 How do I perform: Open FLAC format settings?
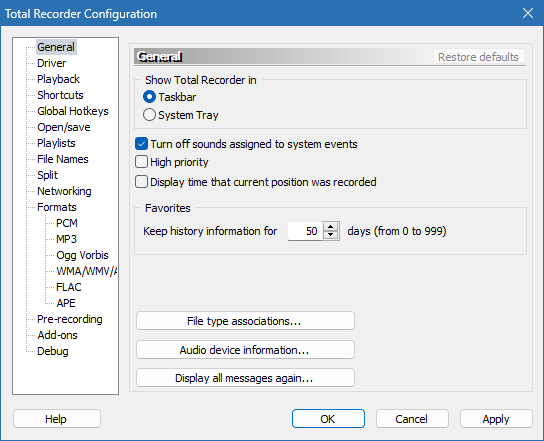(69, 287)
